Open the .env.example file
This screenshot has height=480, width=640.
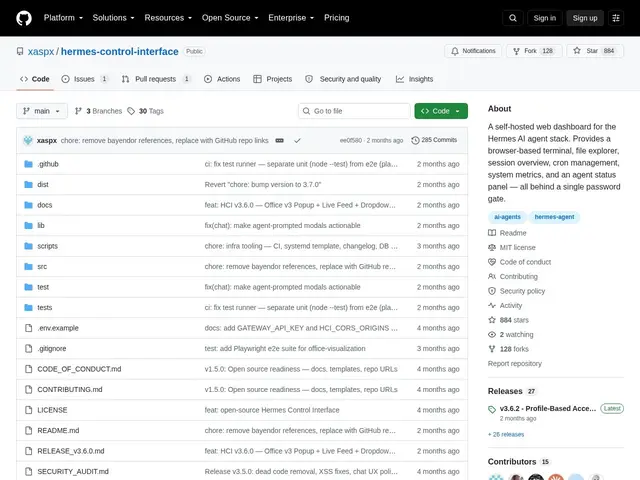pos(58,328)
